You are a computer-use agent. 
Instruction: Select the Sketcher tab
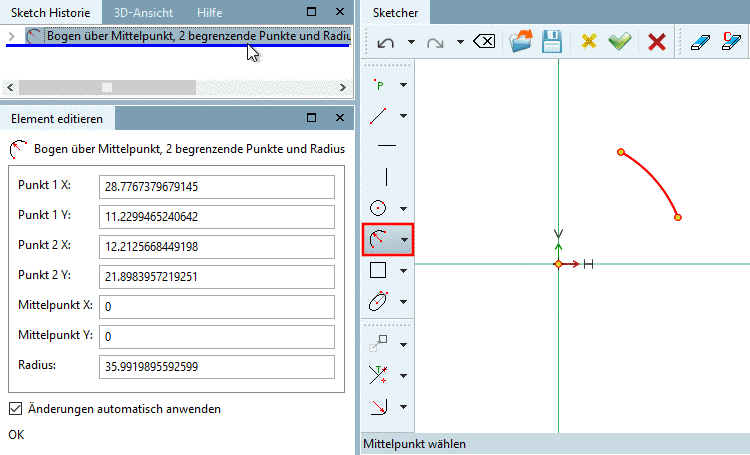396,12
